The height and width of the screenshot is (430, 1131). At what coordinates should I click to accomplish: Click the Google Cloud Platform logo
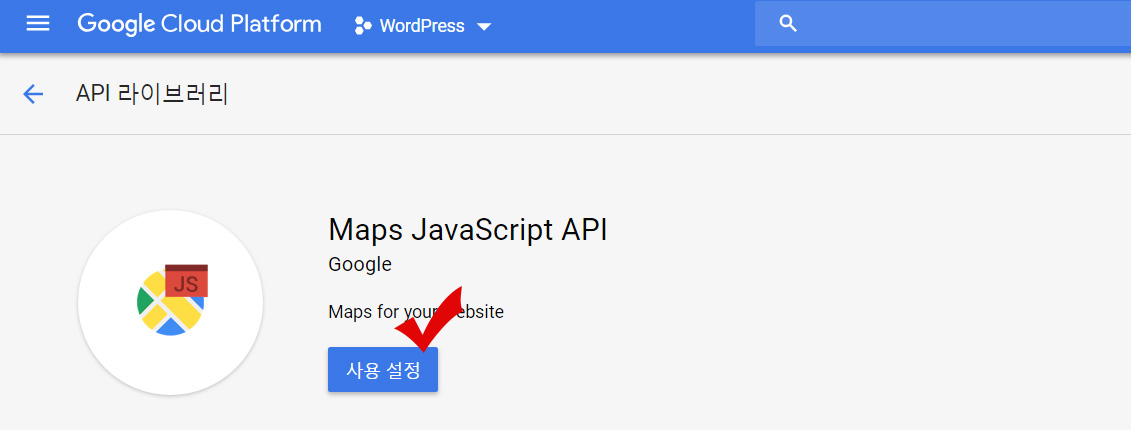[x=199, y=25]
